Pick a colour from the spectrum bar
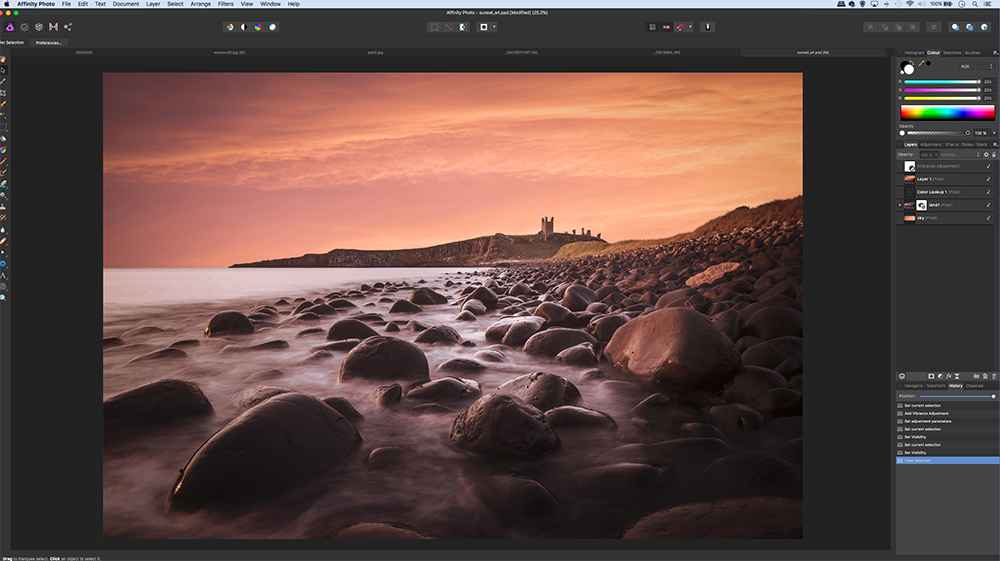1000x561 pixels. pos(947,113)
